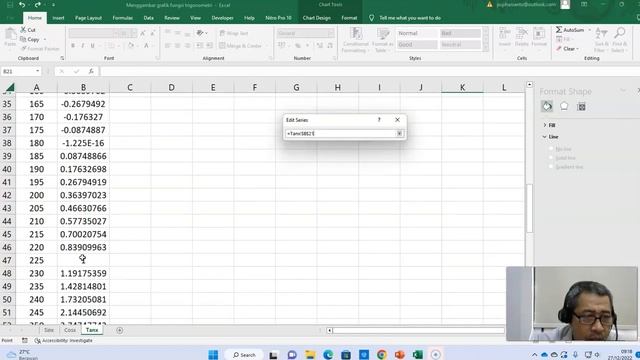Click the help question mark in Edit Series

(x=379, y=120)
